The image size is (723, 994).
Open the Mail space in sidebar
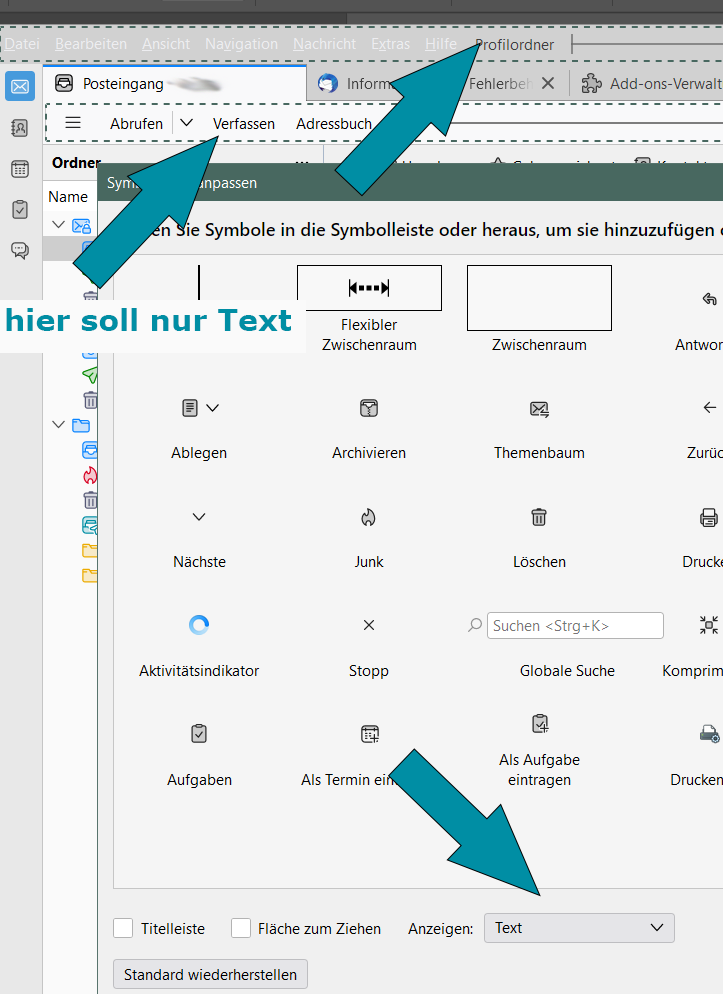click(20, 87)
